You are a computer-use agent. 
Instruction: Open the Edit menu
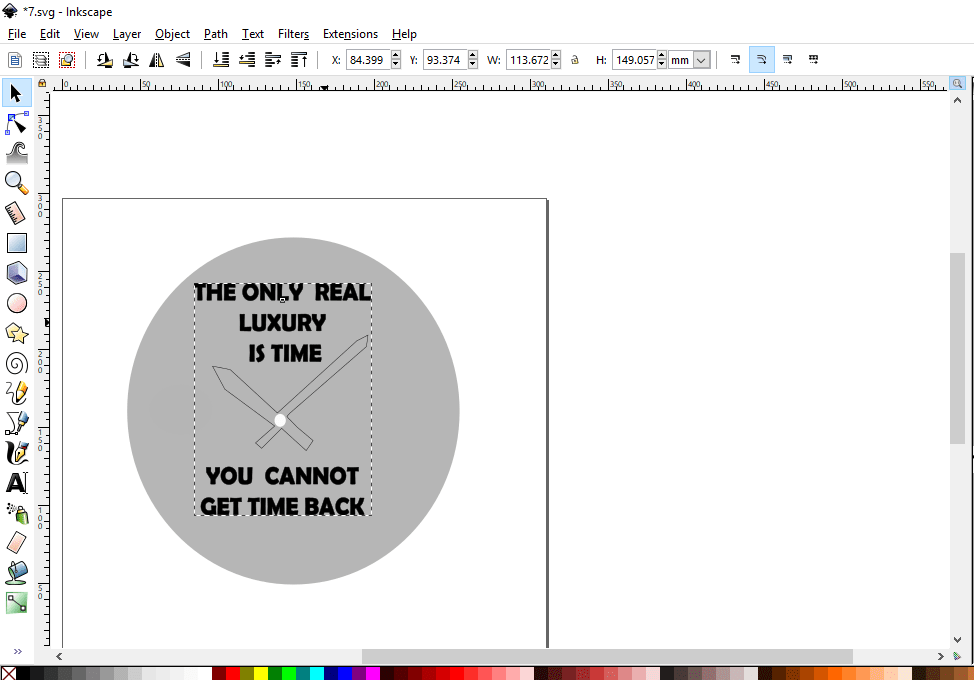(50, 34)
